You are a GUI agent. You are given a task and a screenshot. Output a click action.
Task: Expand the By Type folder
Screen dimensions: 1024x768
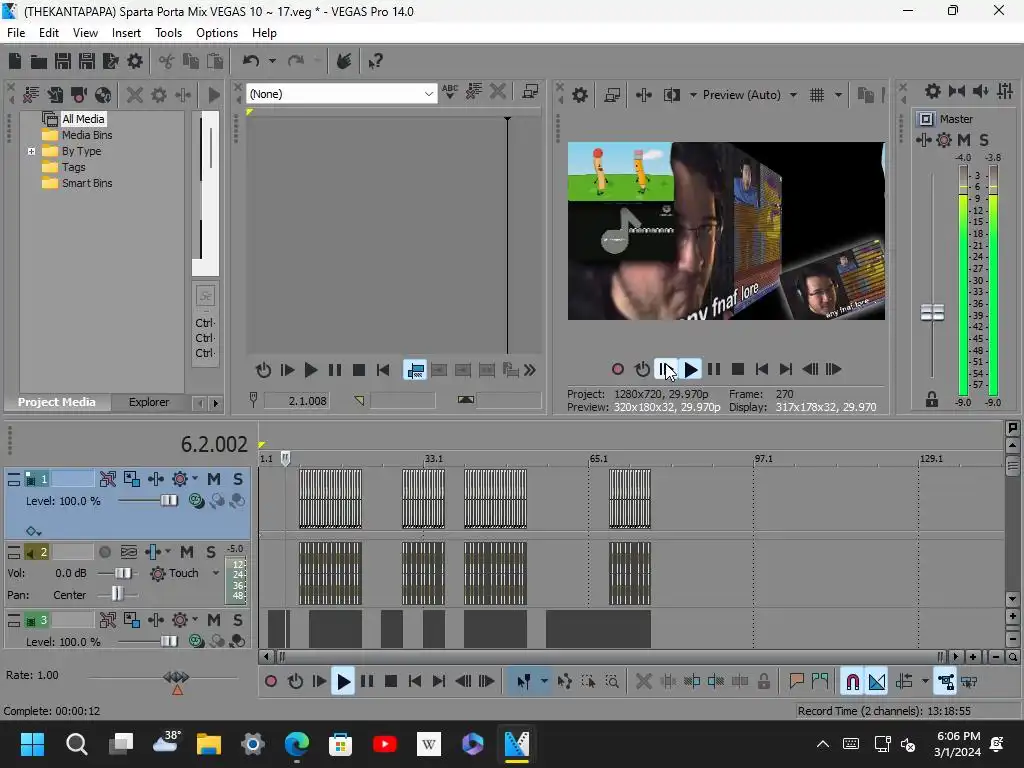pos(31,152)
